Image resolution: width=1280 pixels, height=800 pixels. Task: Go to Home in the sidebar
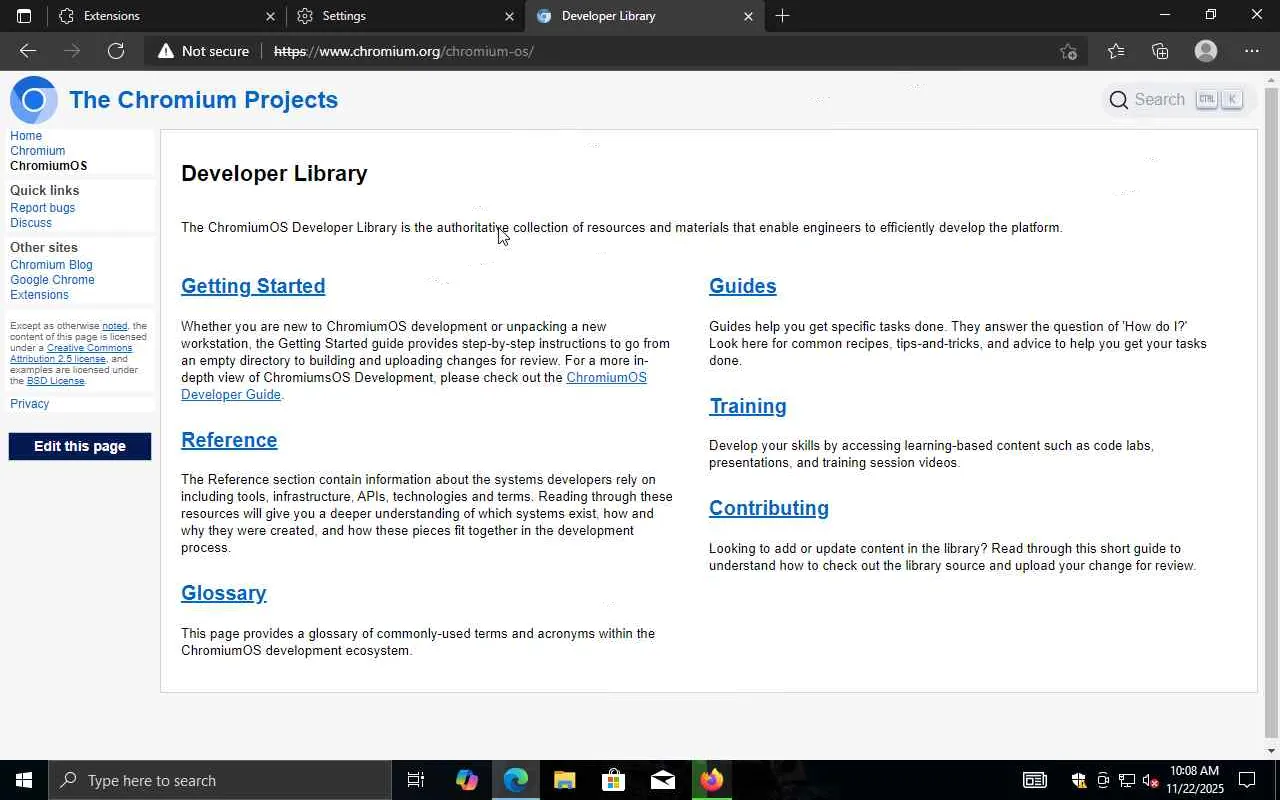pyautogui.click(x=26, y=136)
